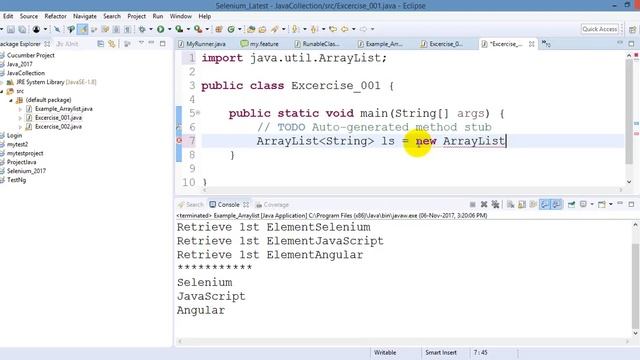Click the New Java Package icon
The image size is (640, 360).
tap(219, 29)
